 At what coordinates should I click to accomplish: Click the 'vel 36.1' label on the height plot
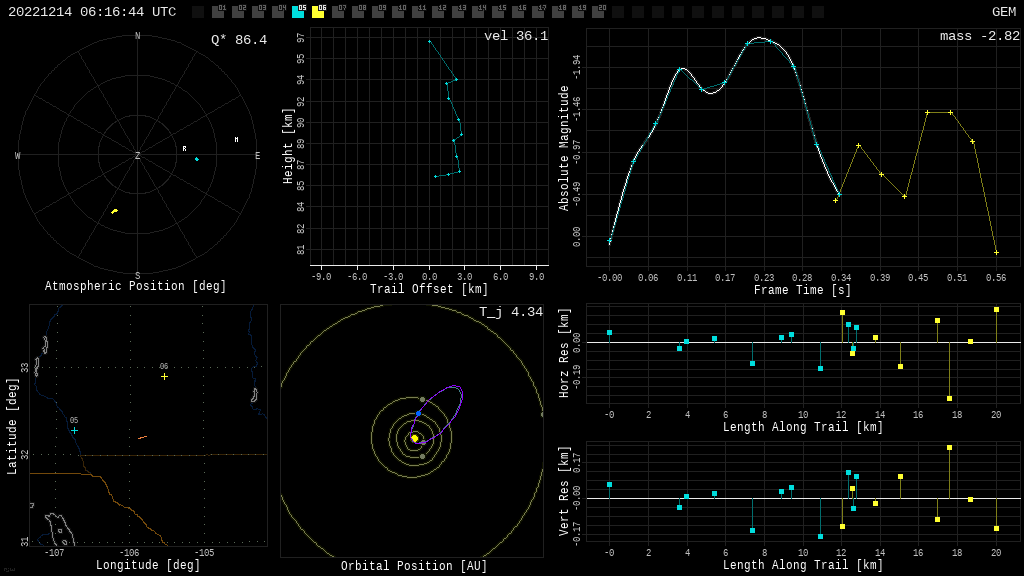516,36
